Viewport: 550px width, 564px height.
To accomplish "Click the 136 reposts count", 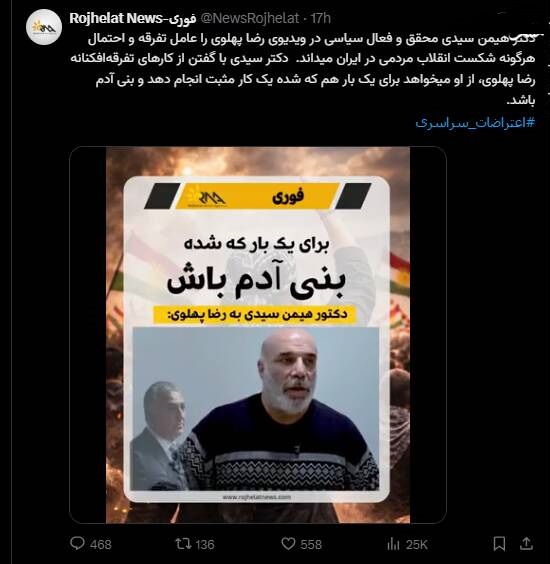I will point(204,544).
